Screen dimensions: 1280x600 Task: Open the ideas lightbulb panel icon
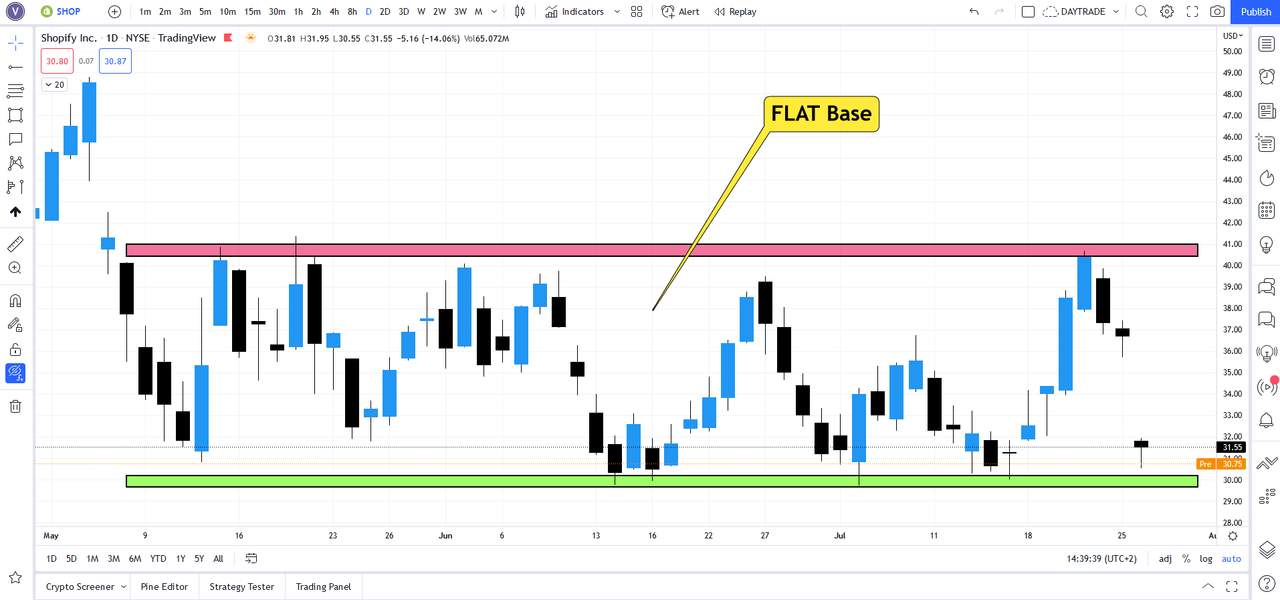(1266, 244)
